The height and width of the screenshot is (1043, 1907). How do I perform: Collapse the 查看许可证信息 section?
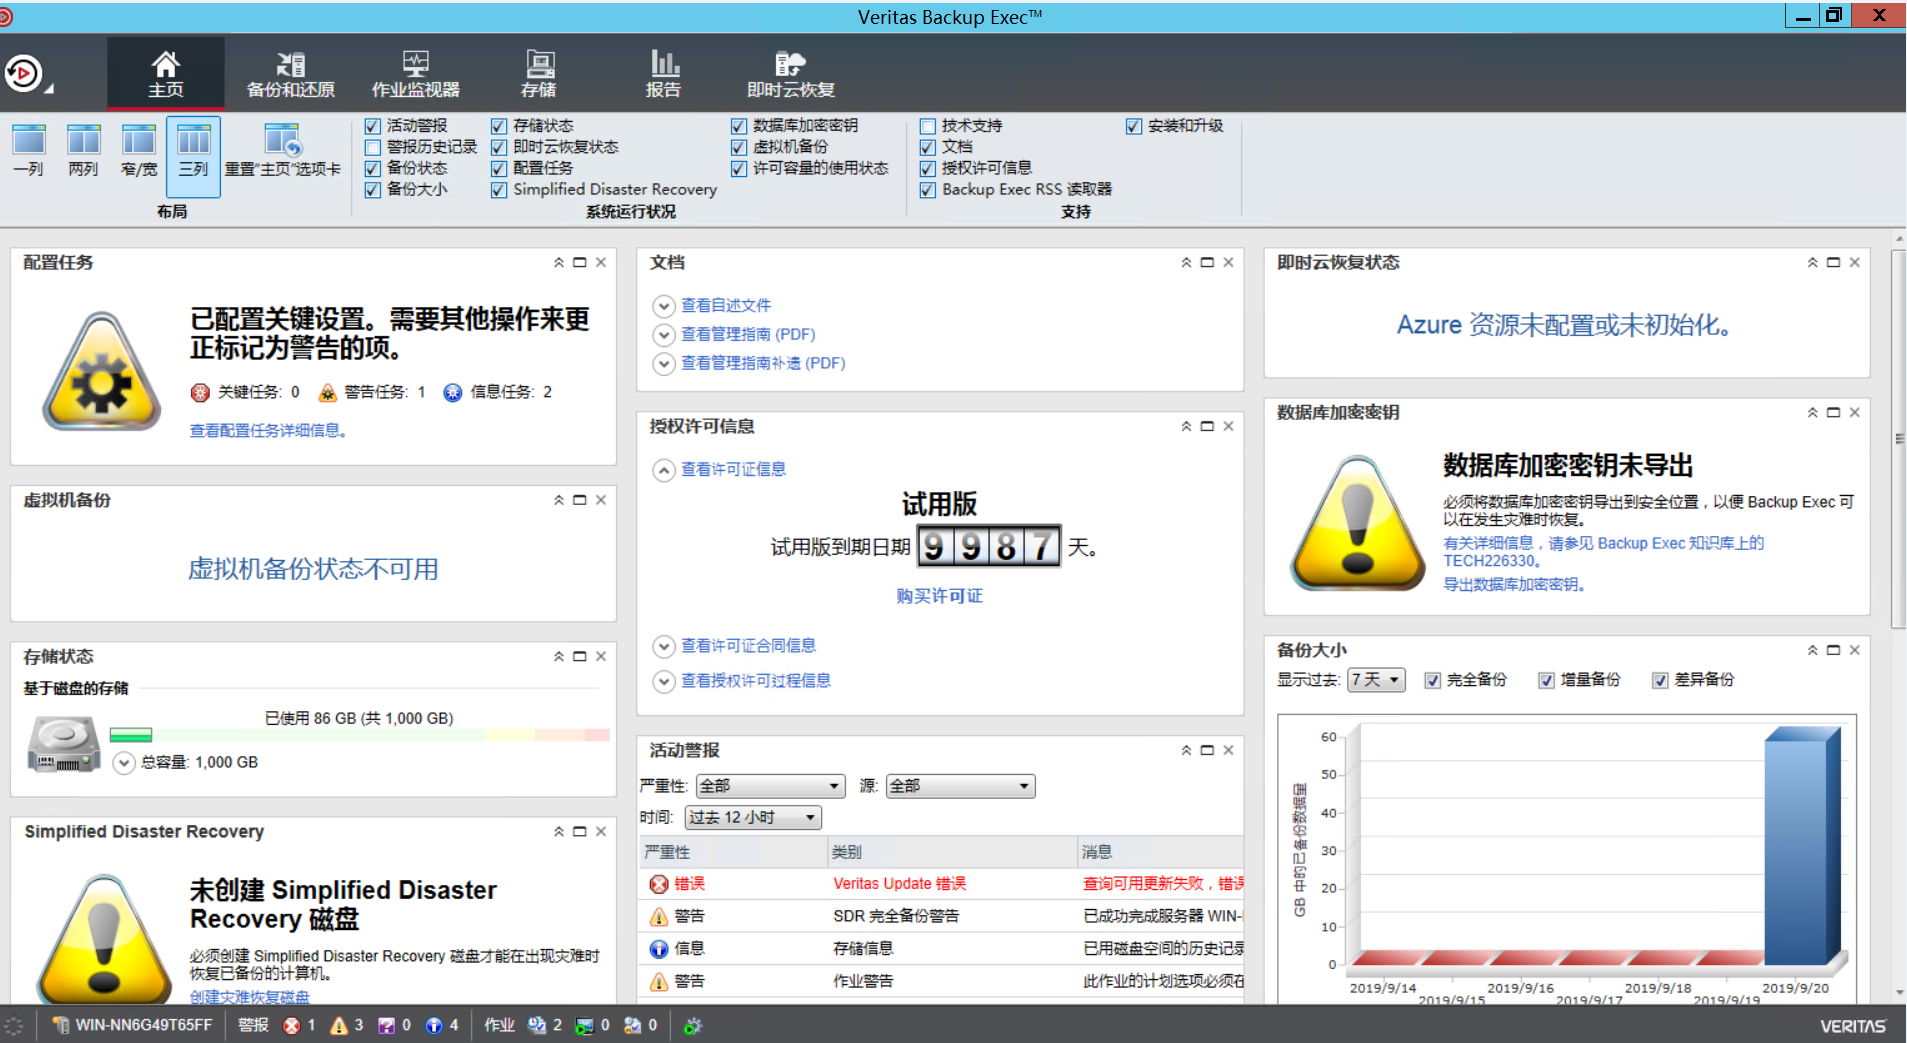663,470
